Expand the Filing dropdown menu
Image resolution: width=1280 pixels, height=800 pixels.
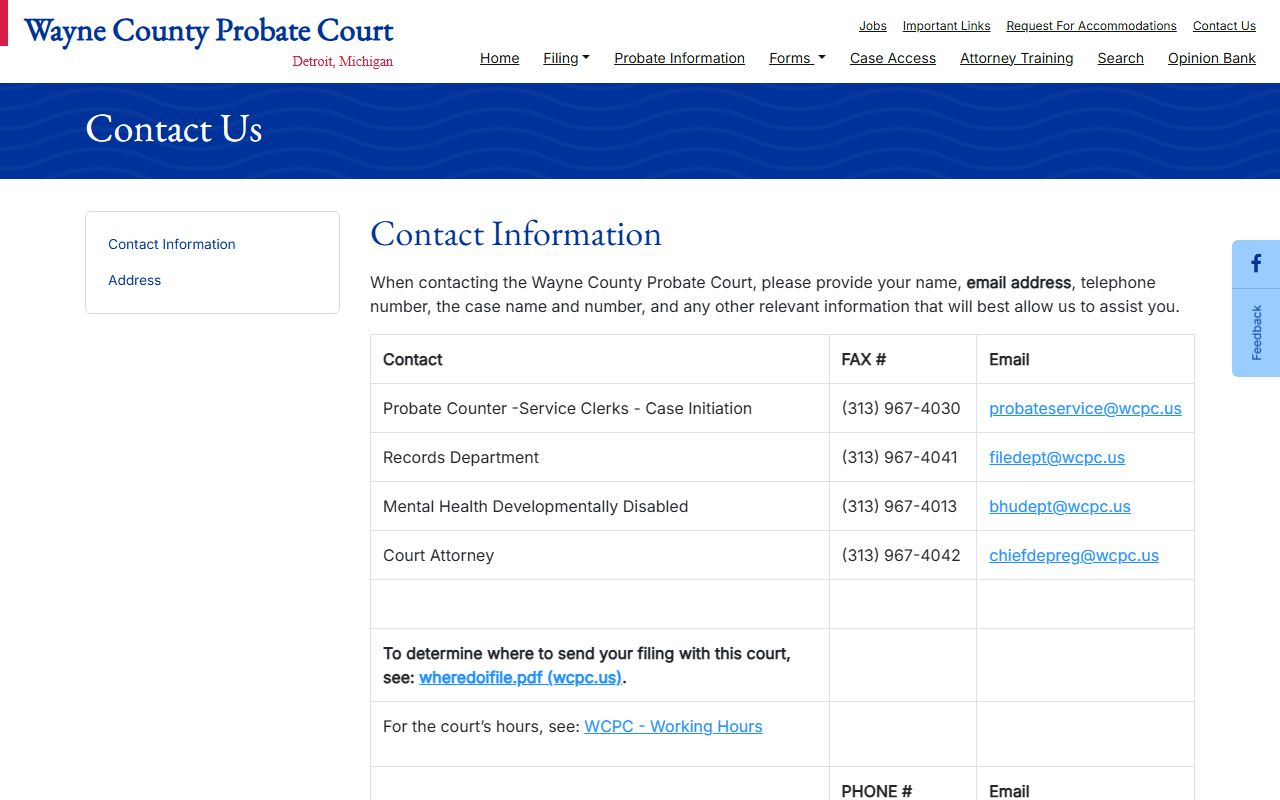pyautogui.click(x=566, y=58)
